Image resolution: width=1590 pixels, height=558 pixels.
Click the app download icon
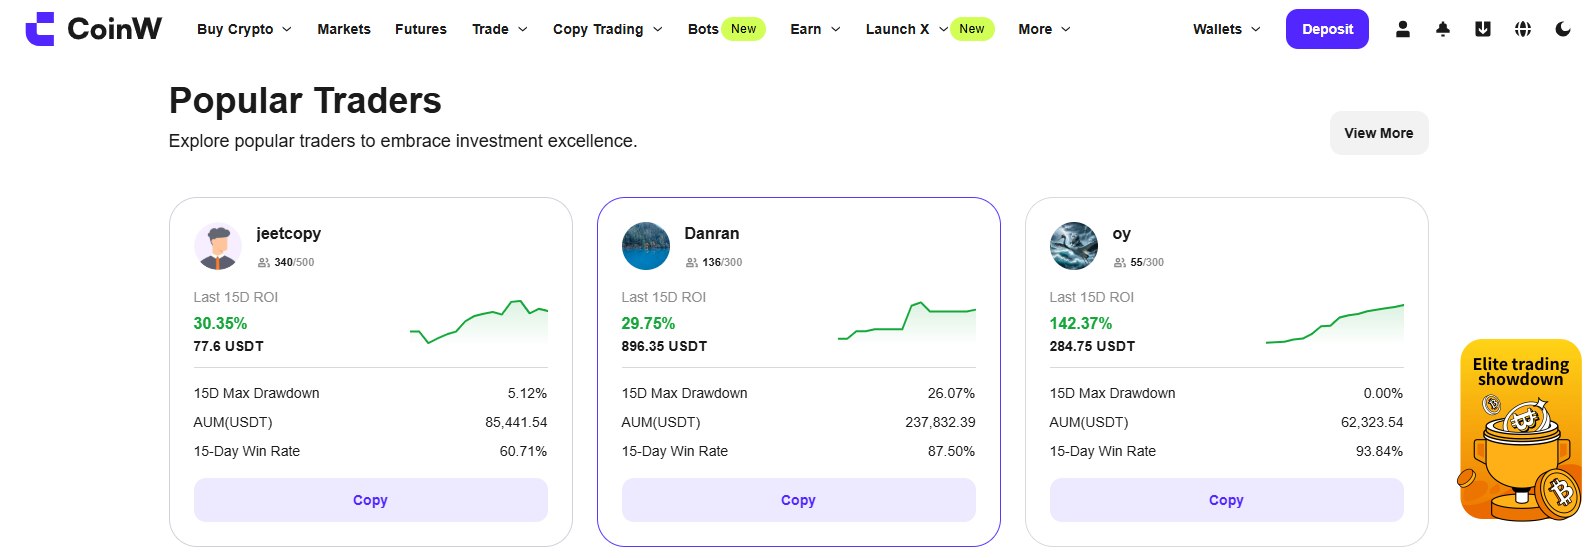click(x=1483, y=29)
